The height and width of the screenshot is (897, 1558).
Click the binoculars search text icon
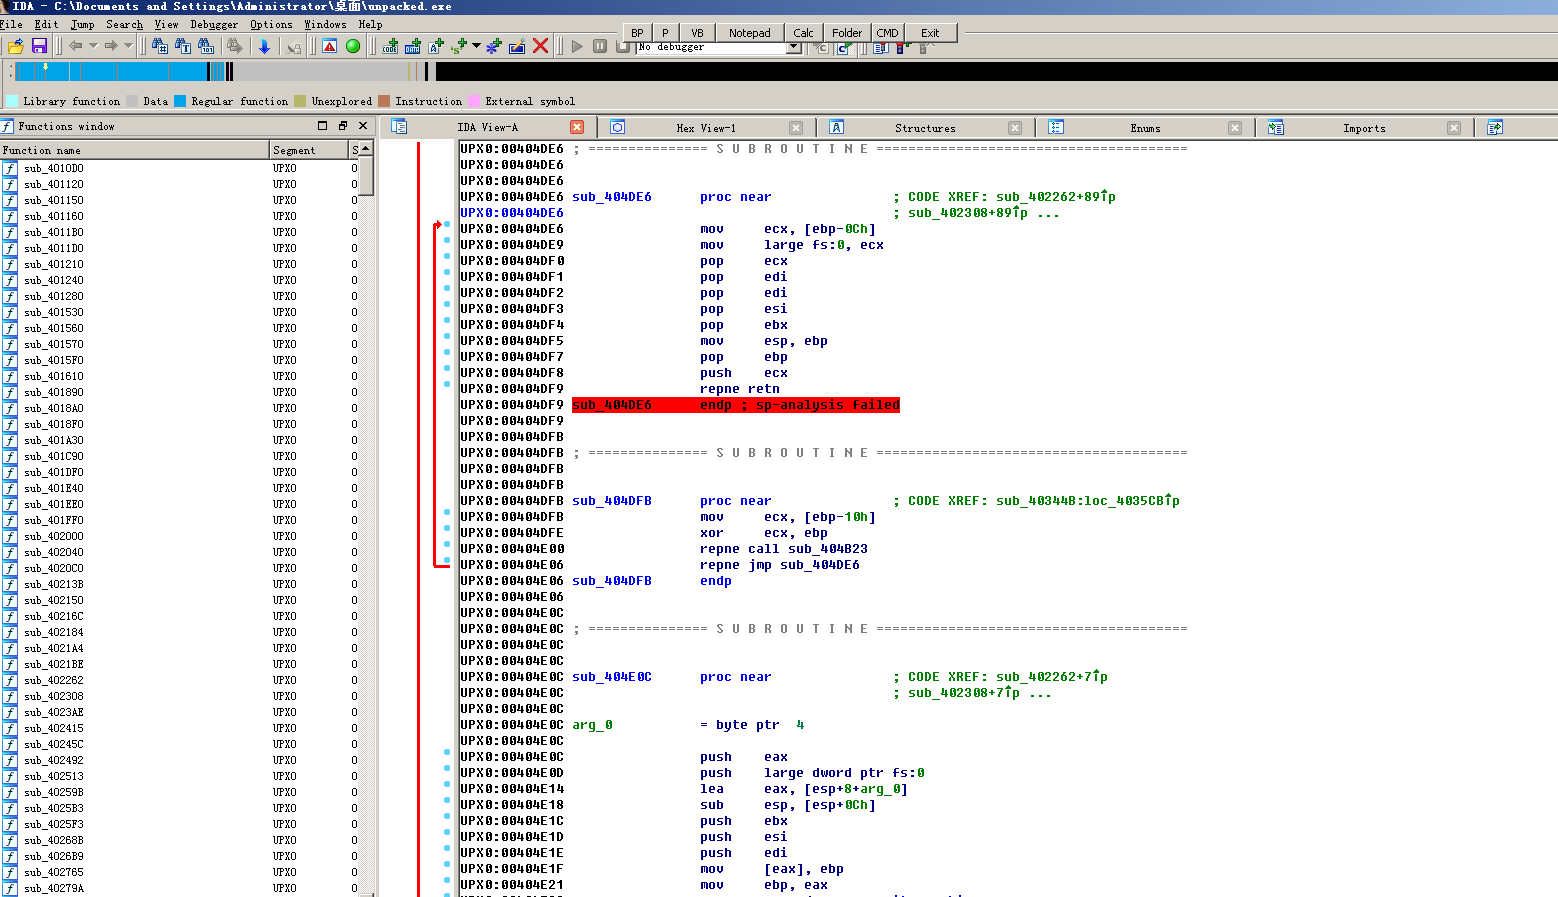point(183,46)
